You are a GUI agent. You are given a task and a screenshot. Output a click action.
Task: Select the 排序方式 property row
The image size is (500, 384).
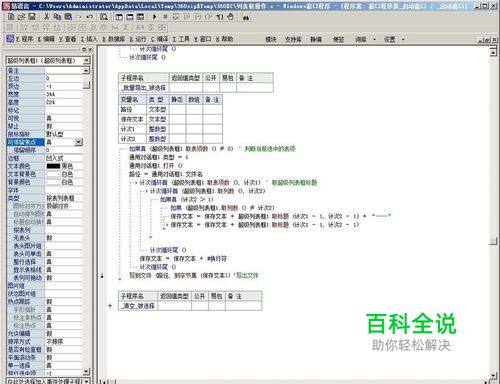click(x=45, y=342)
